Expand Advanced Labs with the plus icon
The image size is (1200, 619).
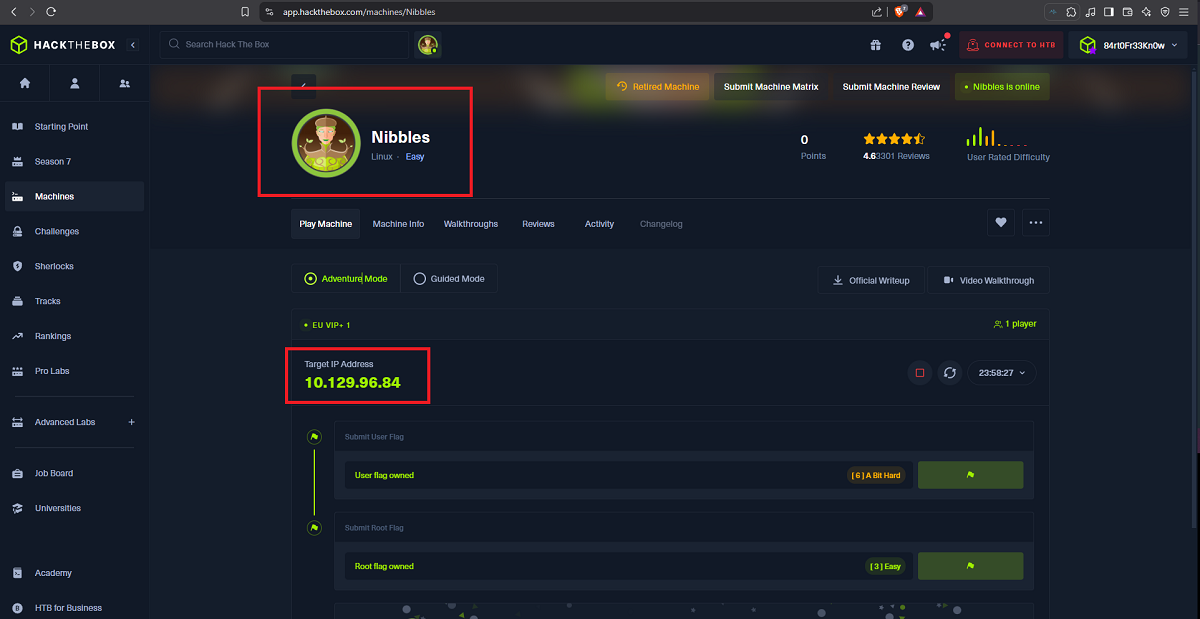tap(131, 422)
